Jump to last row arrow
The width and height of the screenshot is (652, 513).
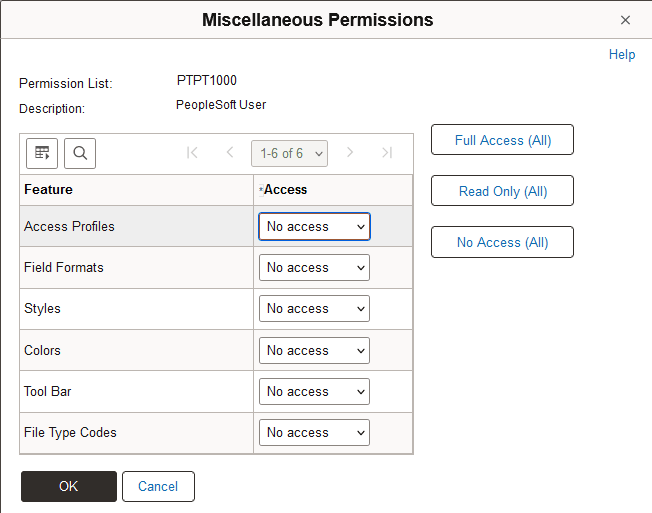tap(387, 153)
